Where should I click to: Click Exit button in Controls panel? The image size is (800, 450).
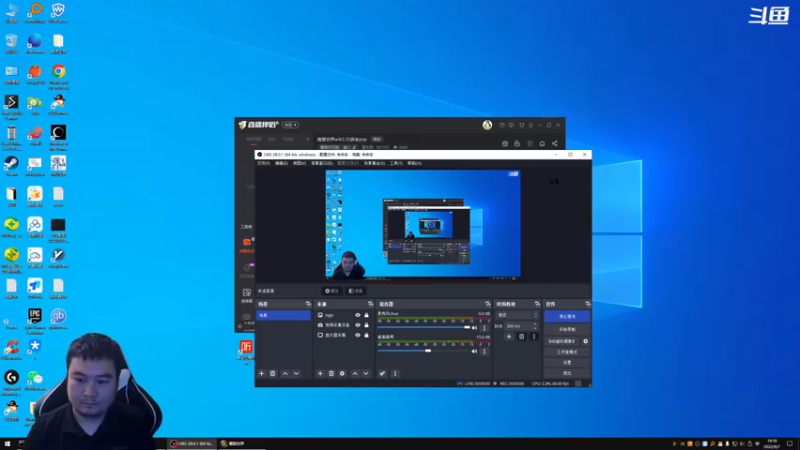(x=567, y=373)
